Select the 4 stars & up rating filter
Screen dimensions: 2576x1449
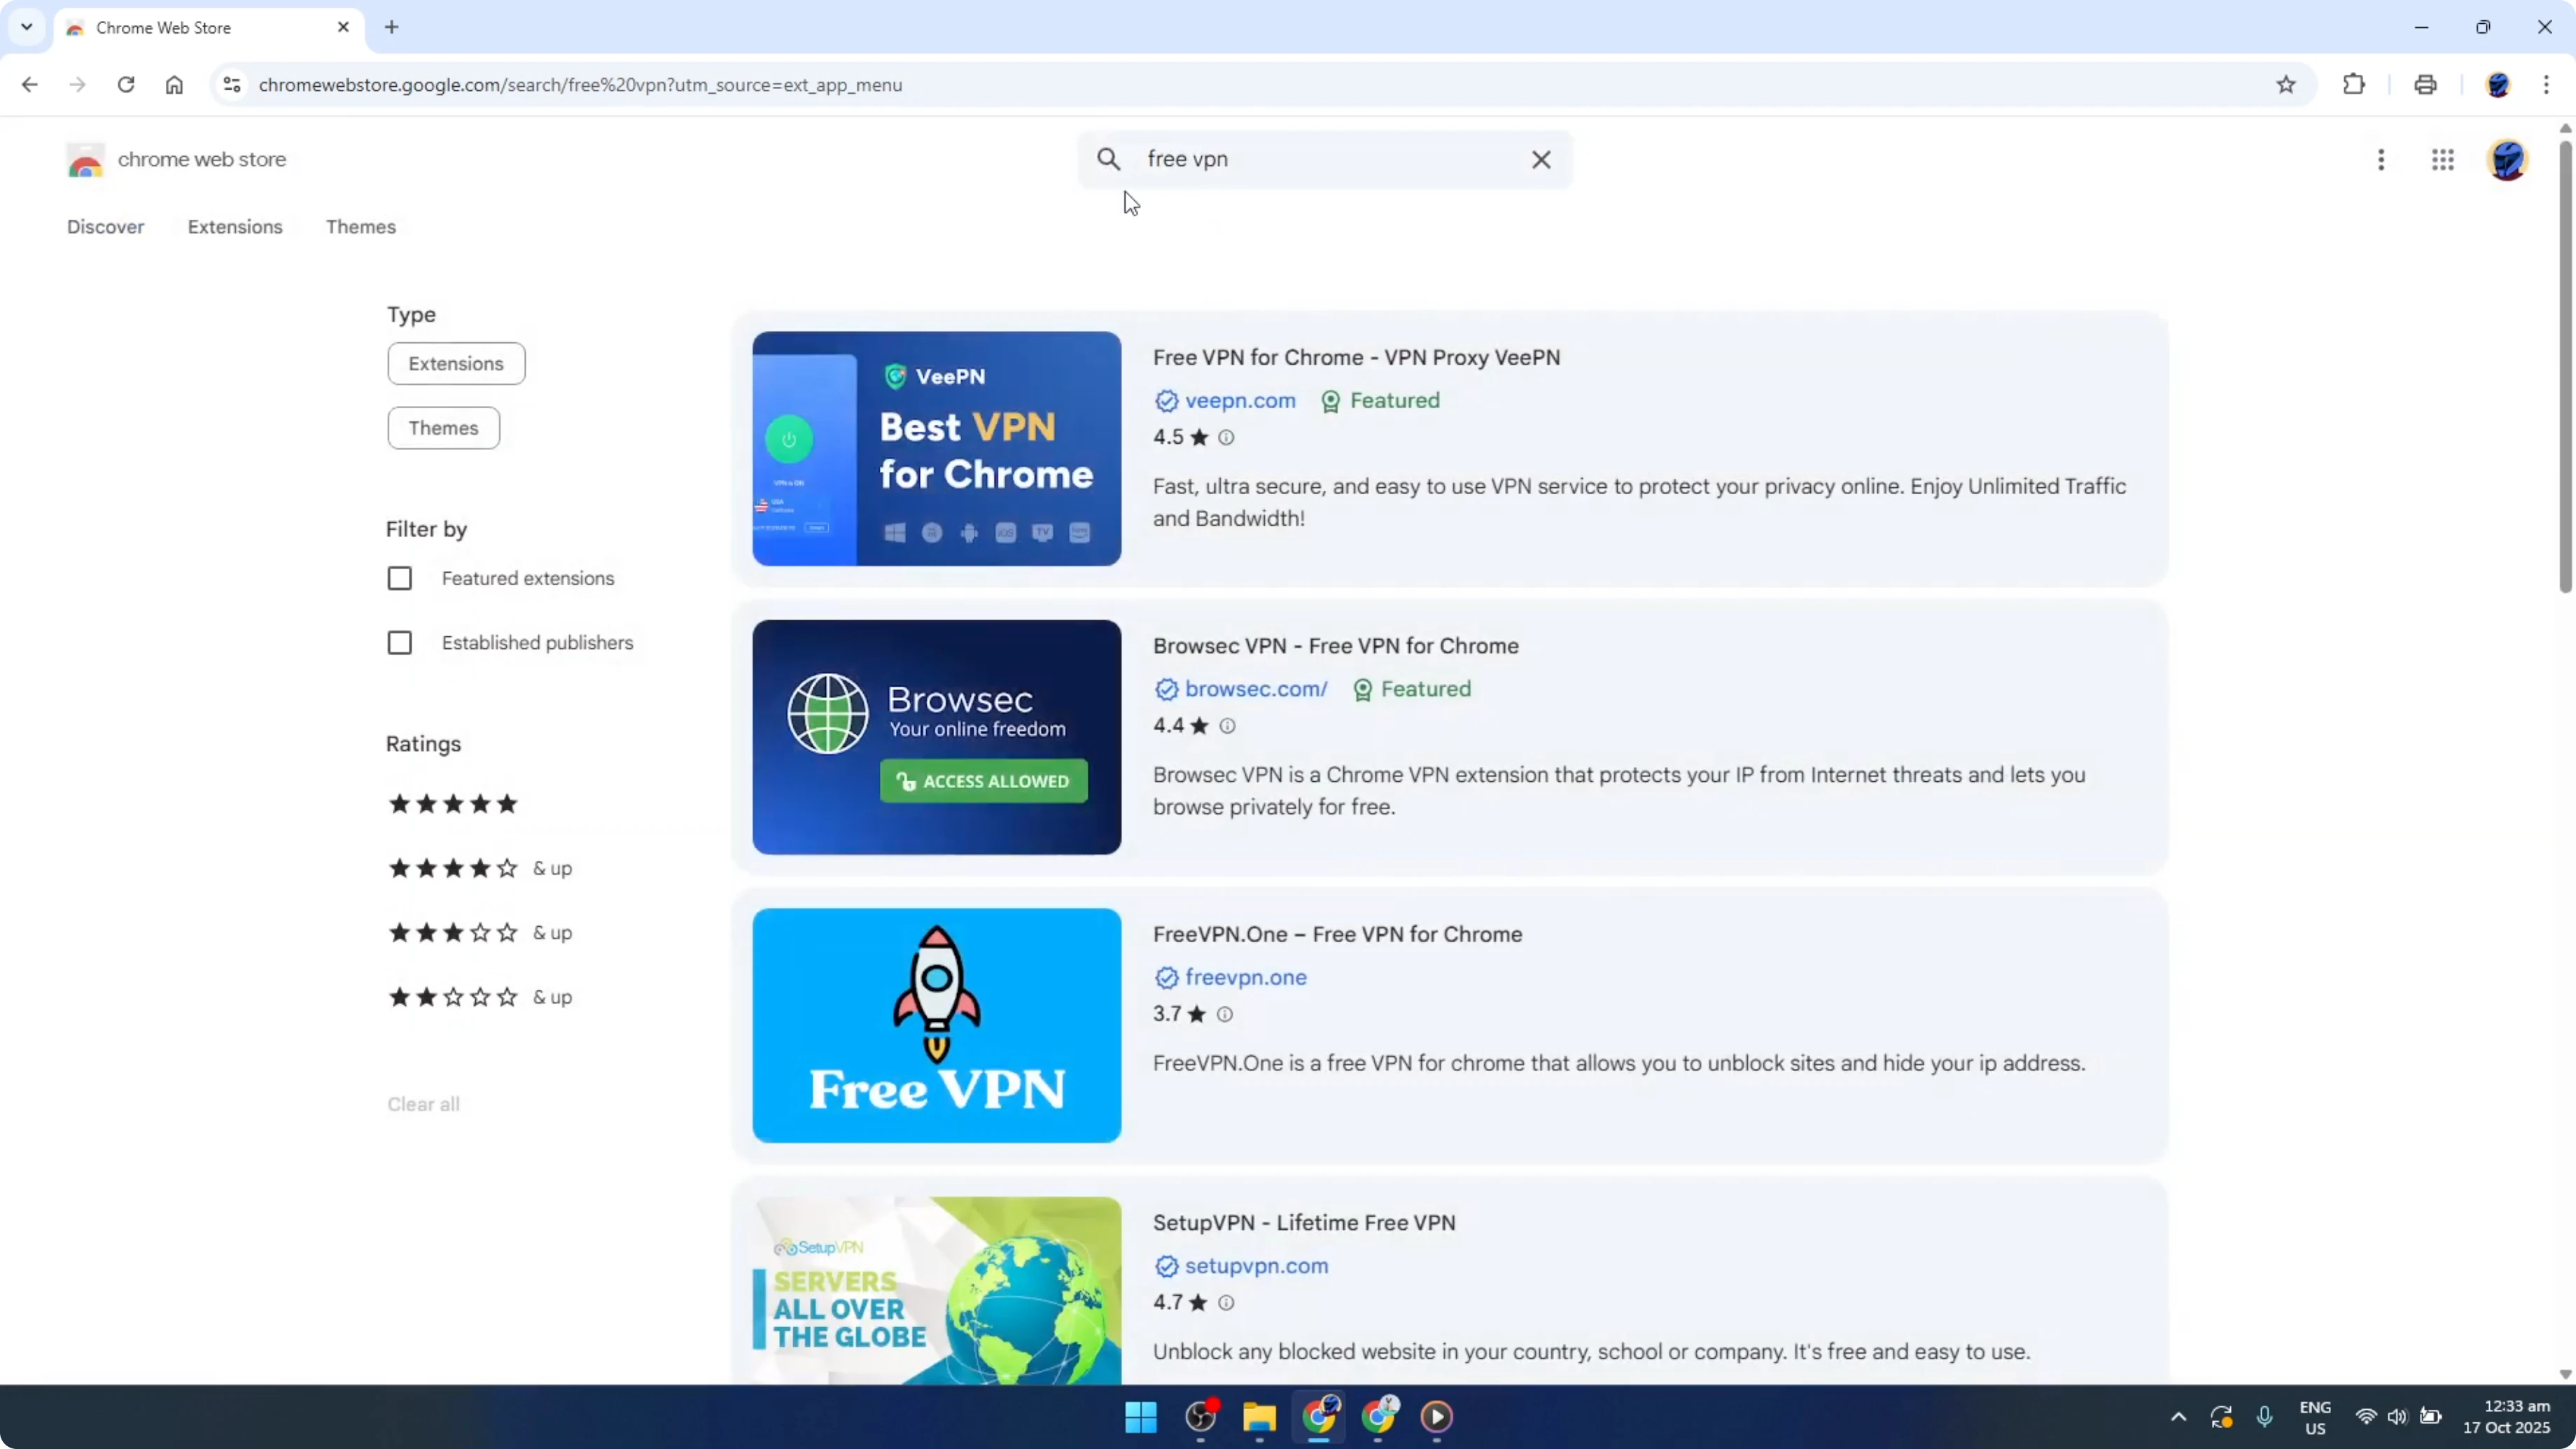[452, 868]
